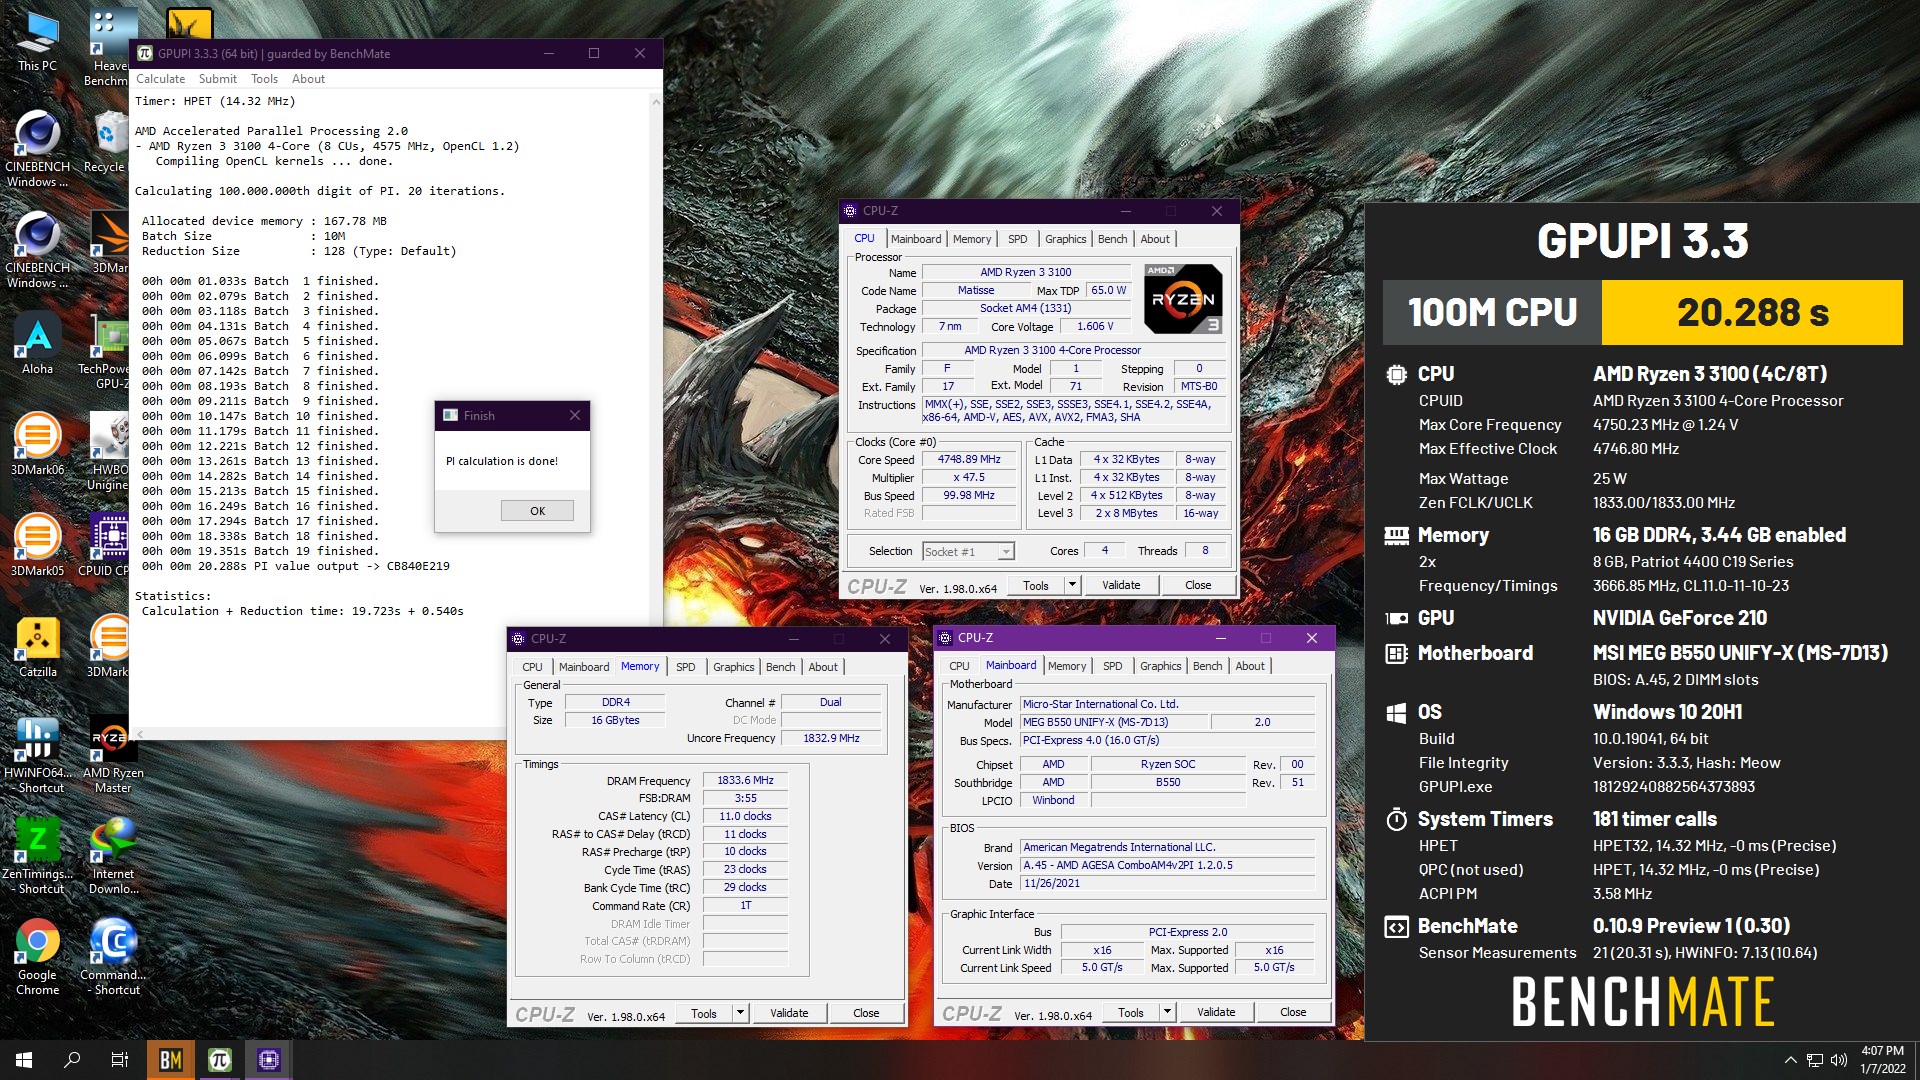Viewport: 1920px width, 1080px height.
Task: Click Validate in CPU tab CPU-Z window
Action: [1121, 585]
